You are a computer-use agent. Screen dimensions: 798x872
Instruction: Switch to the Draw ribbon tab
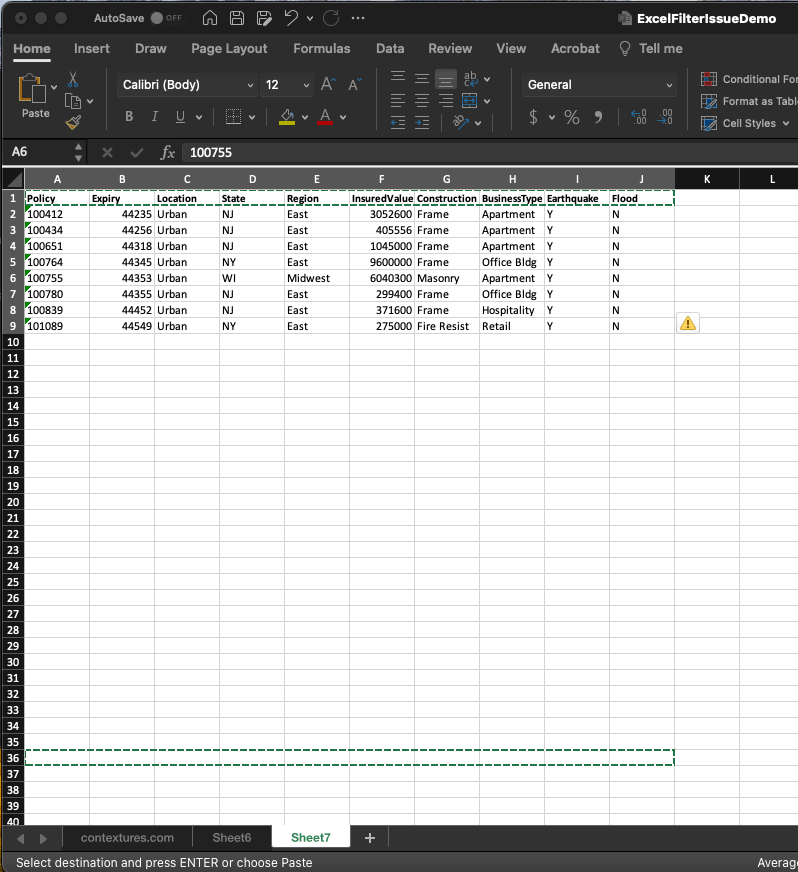[x=151, y=48]
